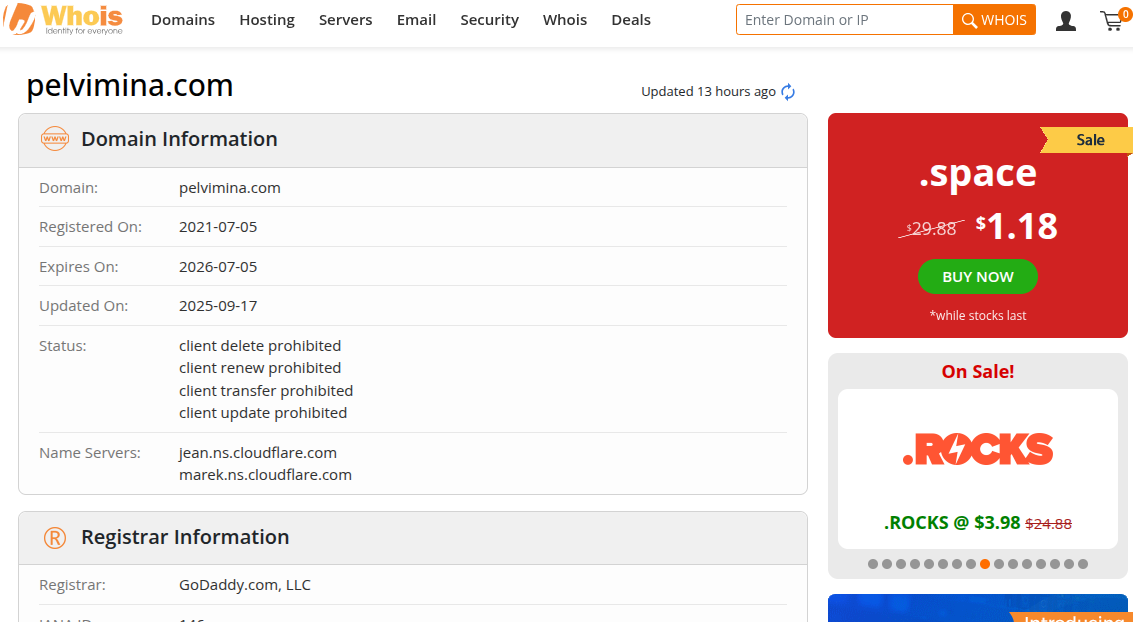Click the www Domain Information icon
Image resolution: width=1133 pixels, height=622 pixels.
[55, 139]
